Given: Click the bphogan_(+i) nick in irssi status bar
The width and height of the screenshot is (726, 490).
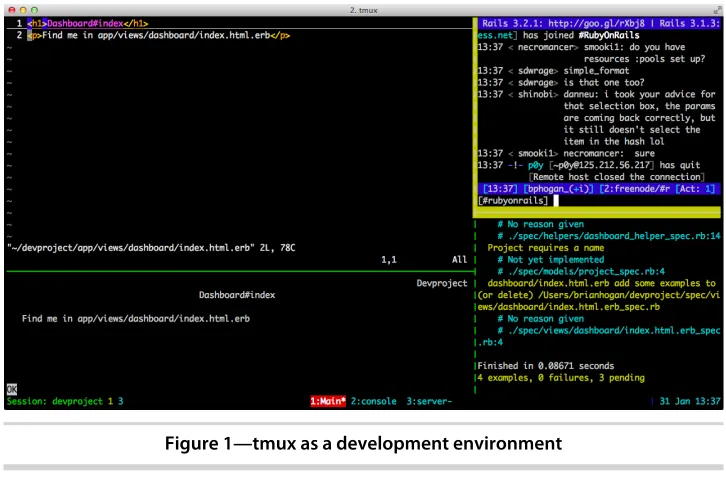Looking at the screenshot, I should pos(558,188).
